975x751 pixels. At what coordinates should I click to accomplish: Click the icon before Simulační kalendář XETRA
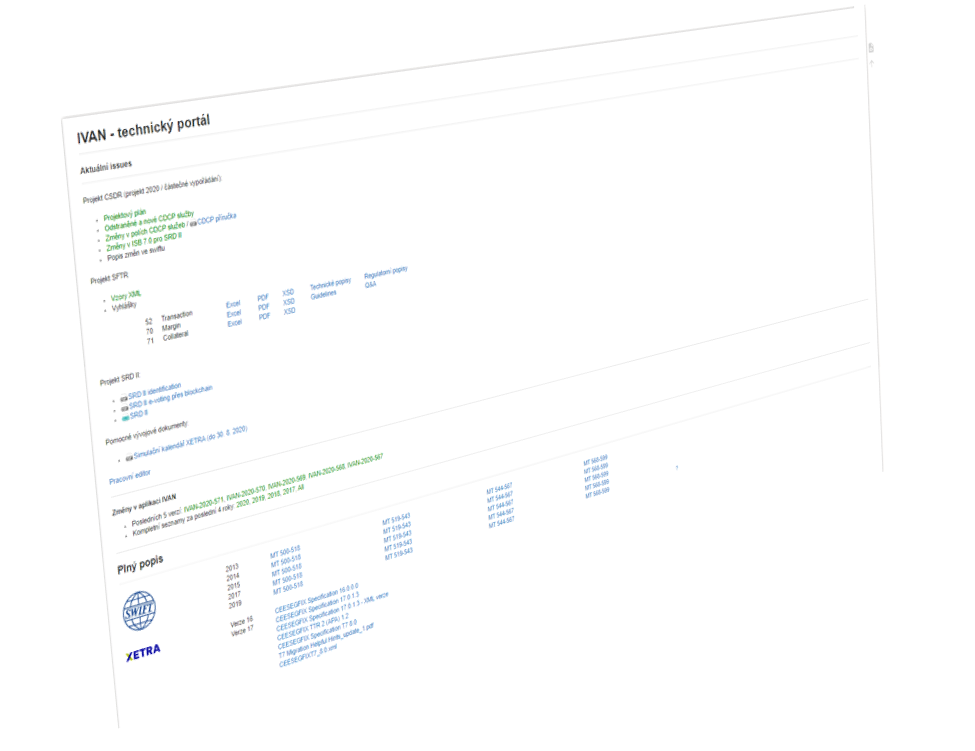coord(129,458)
